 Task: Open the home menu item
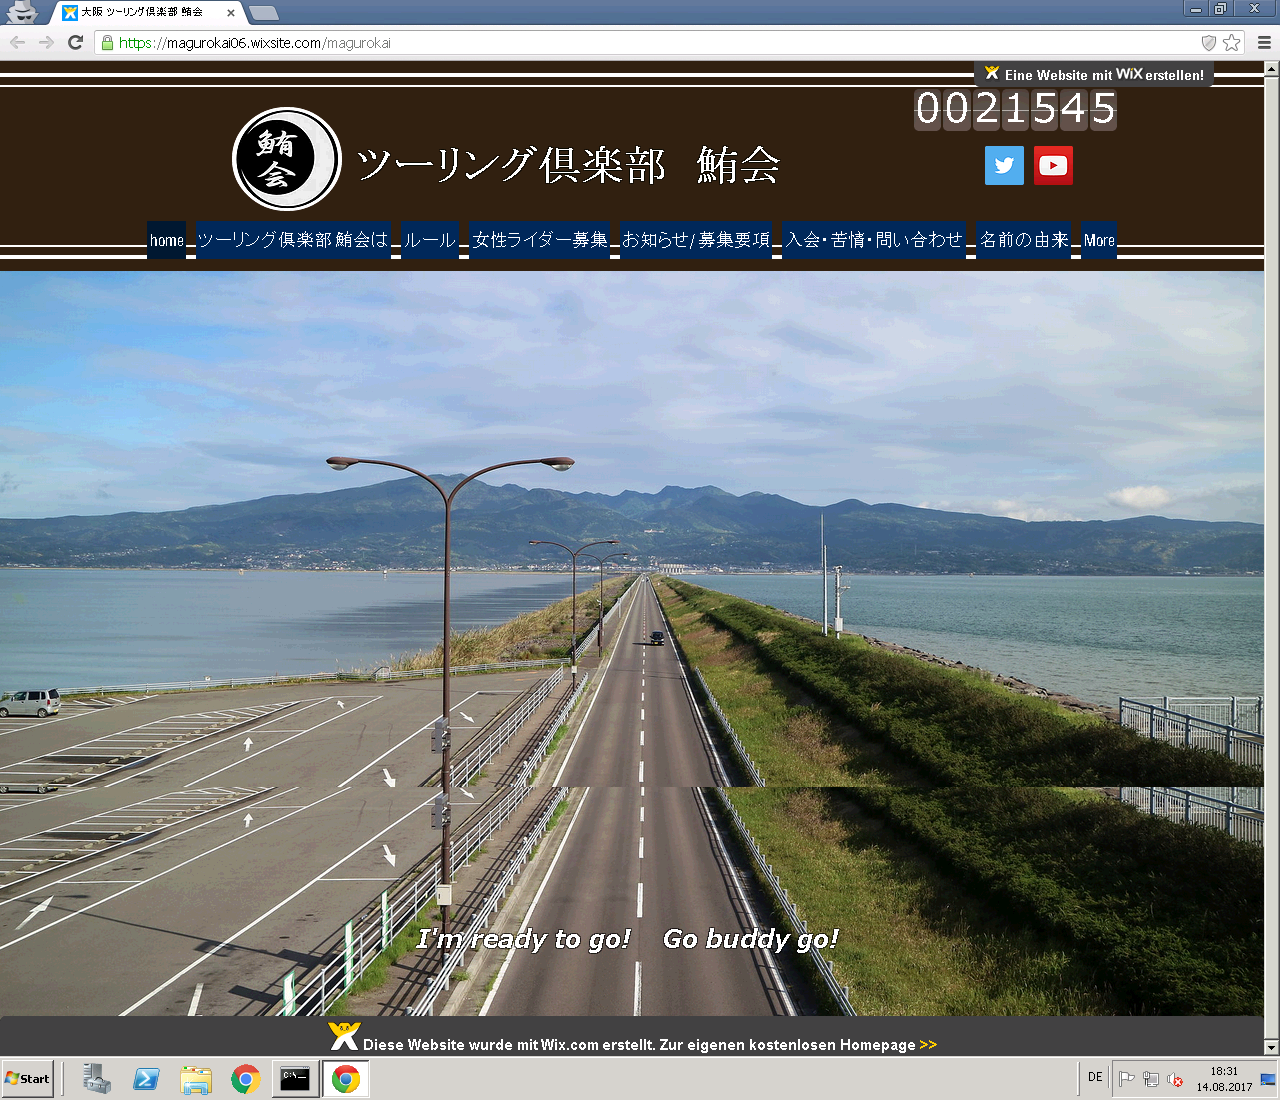coord(167,240)
